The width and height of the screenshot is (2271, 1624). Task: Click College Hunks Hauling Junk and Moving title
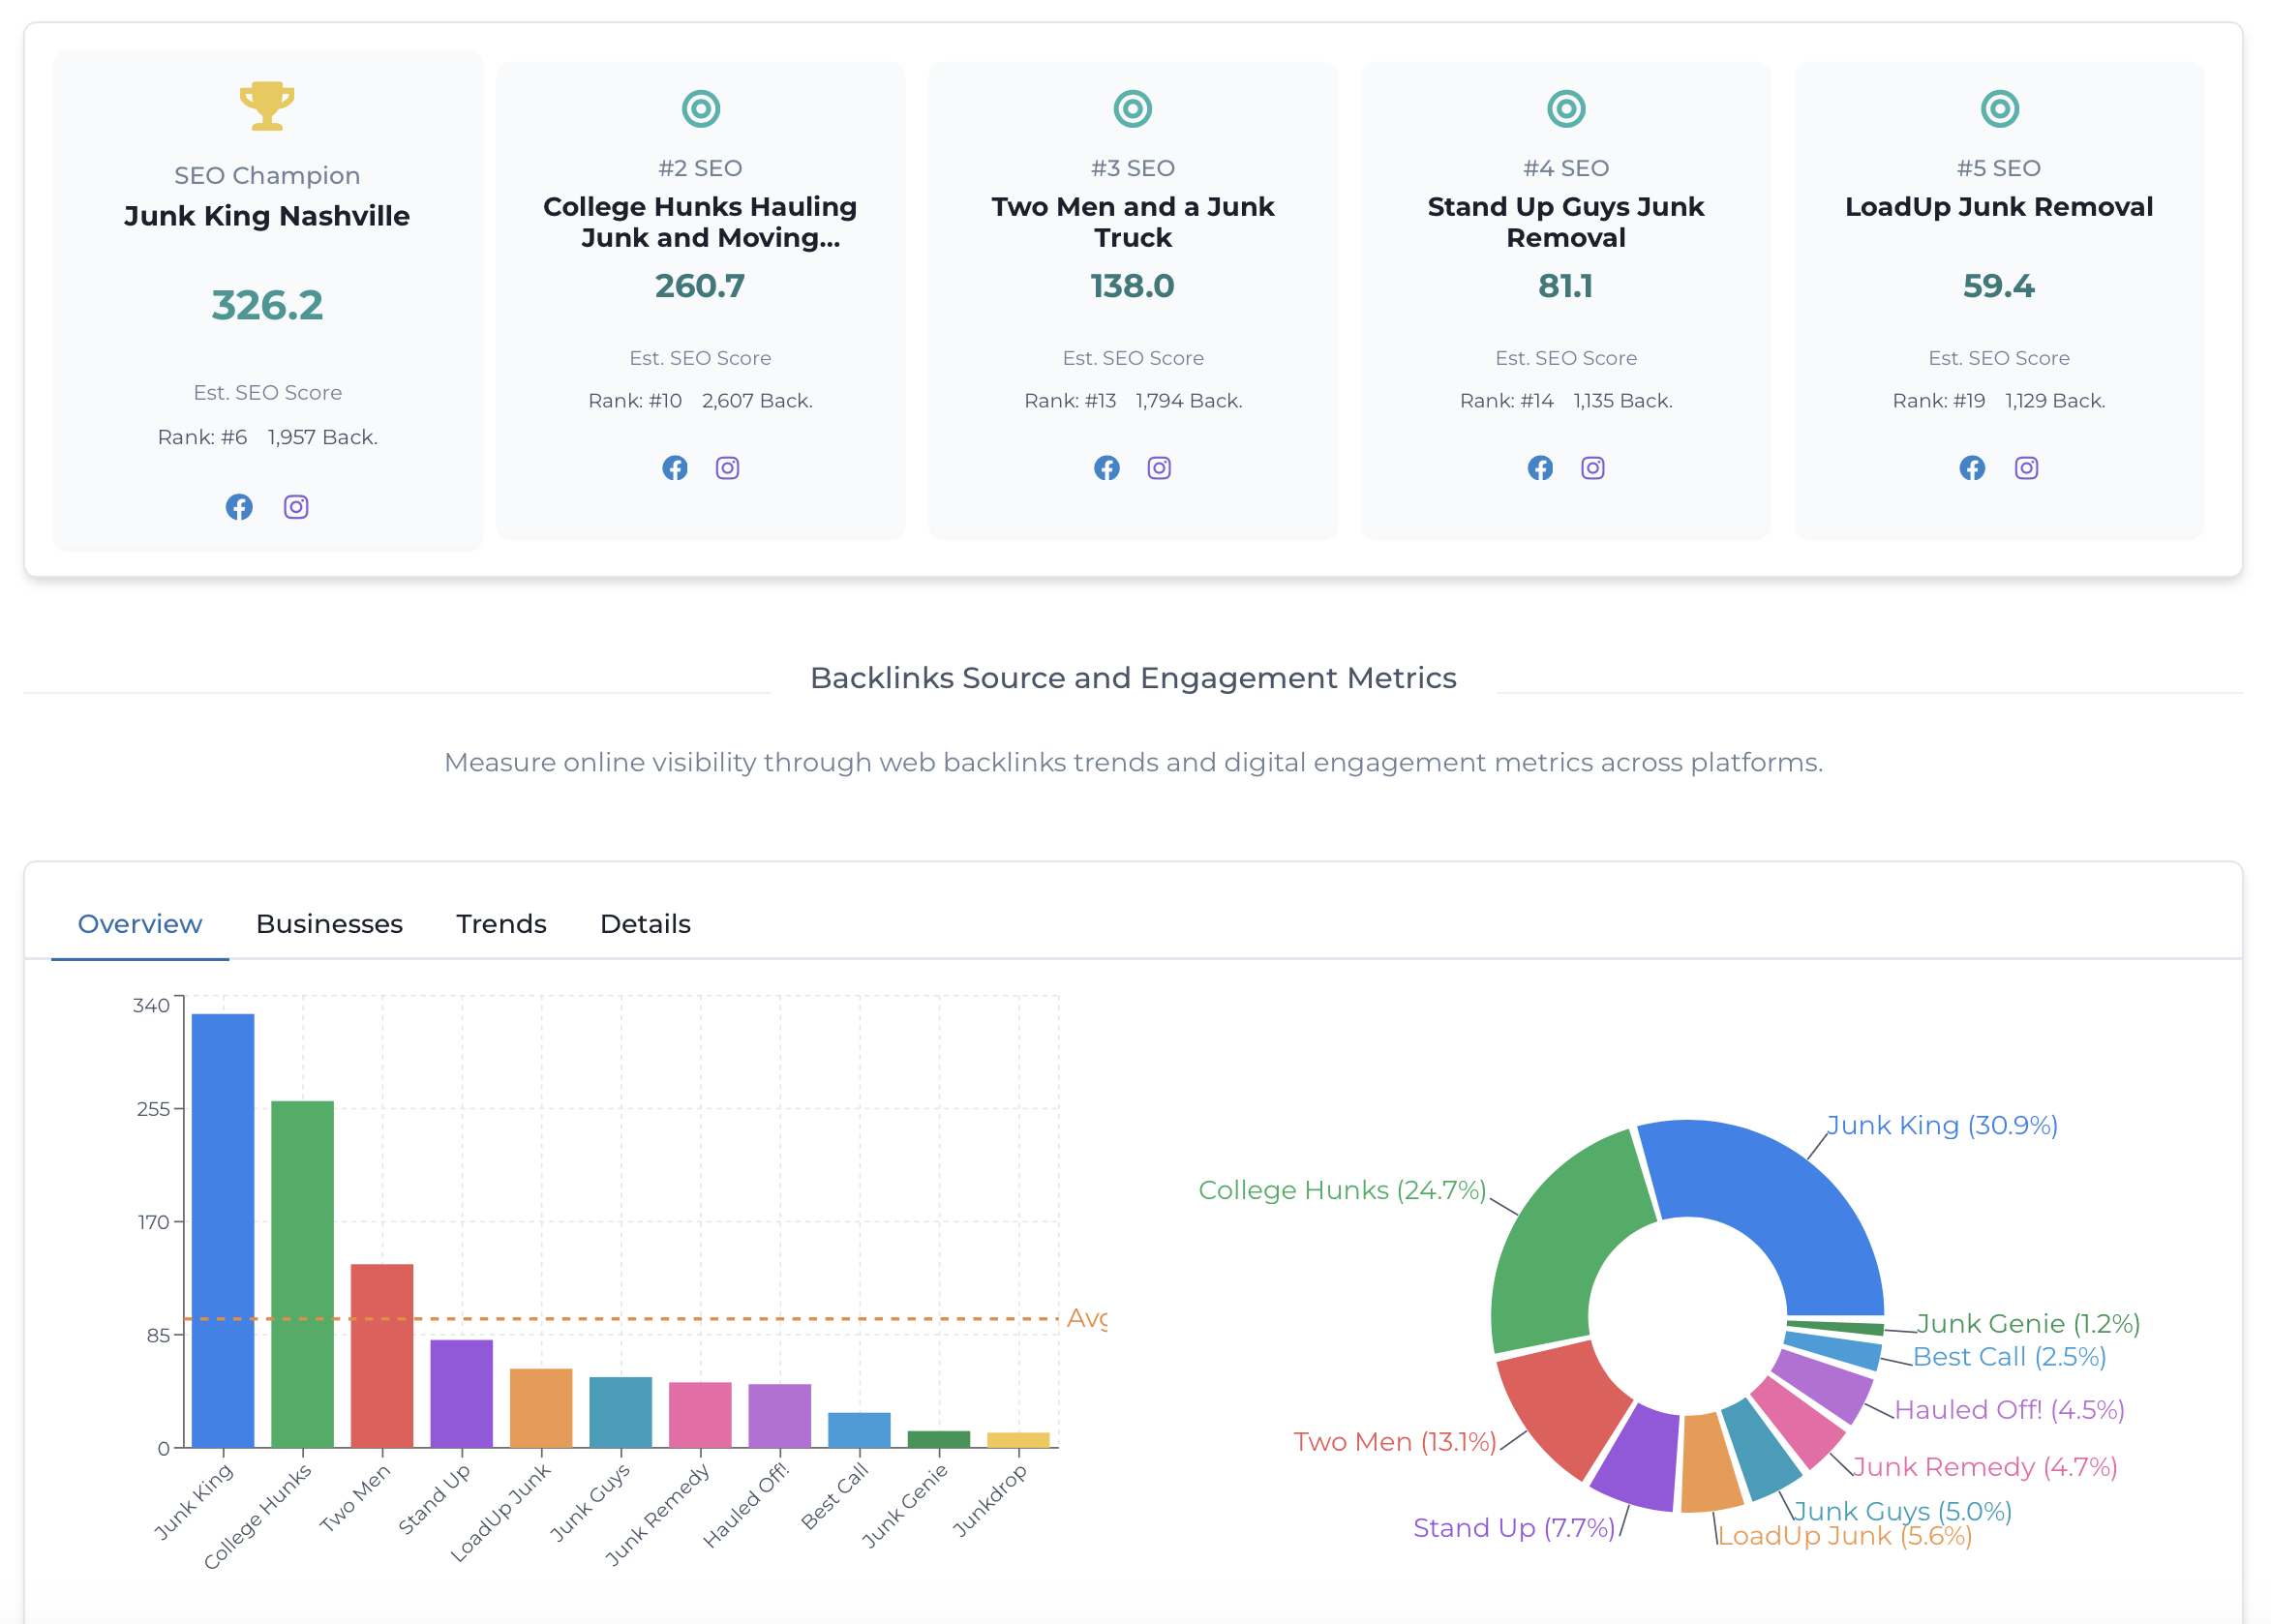pos(700,222)
